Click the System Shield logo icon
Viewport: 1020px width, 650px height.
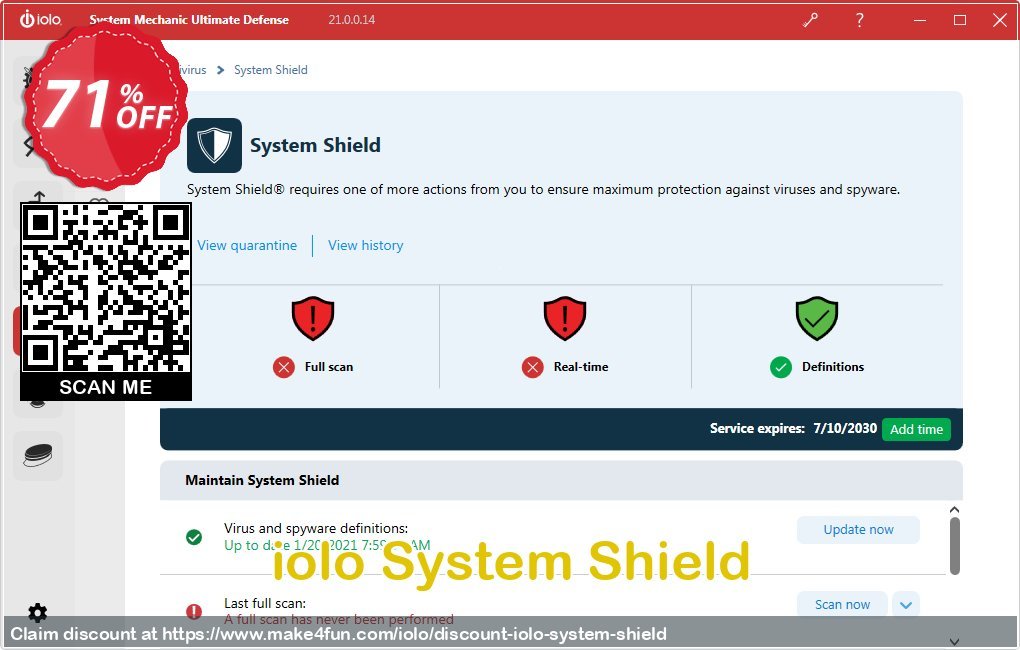214,145
